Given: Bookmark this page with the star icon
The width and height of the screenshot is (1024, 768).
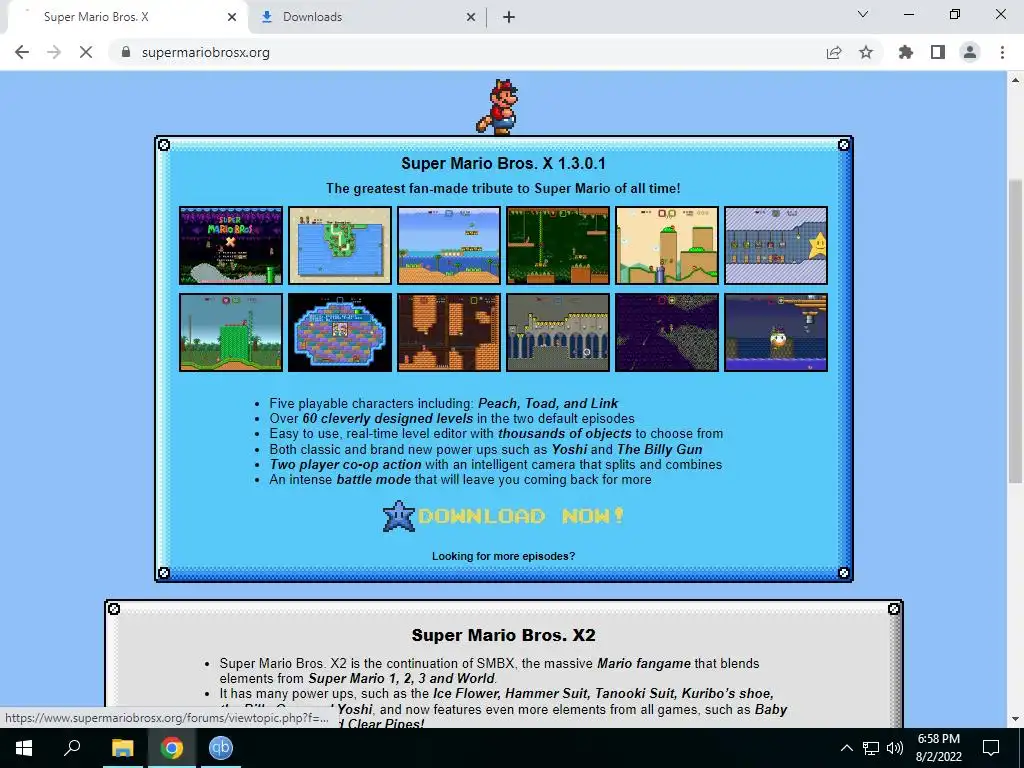Looking at the screenshot, I should pos(866,52).
